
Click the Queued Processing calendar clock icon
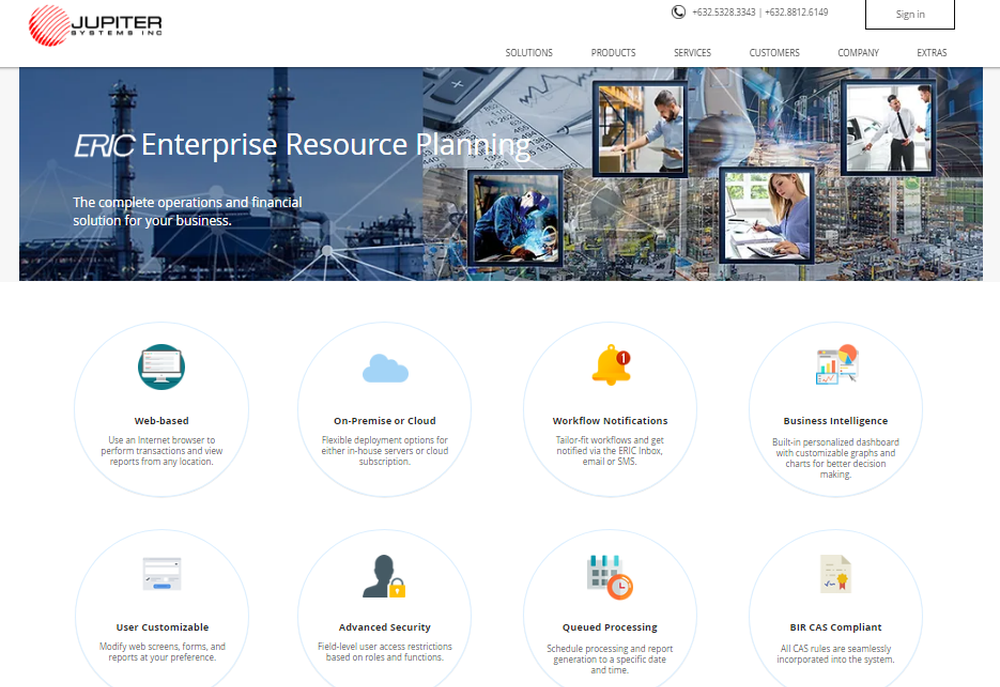pos(610,577)
